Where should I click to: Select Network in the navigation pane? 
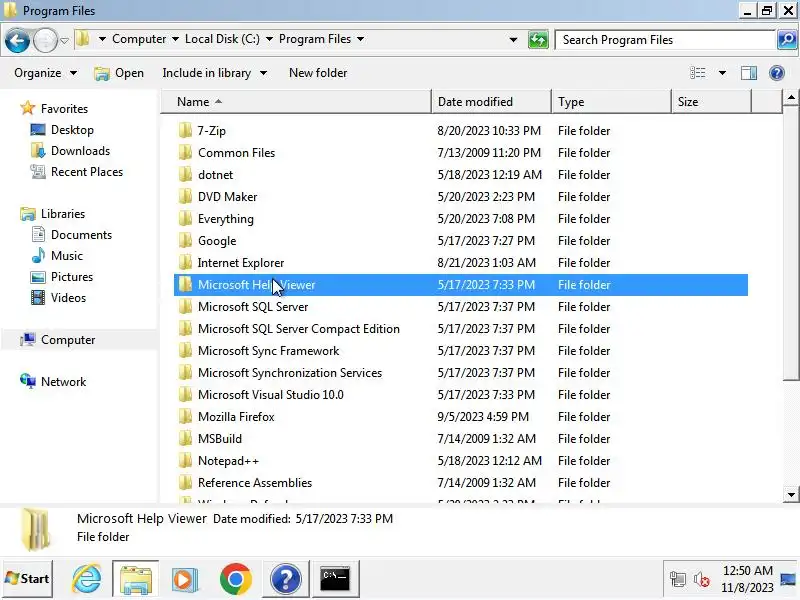click(63, 381)
